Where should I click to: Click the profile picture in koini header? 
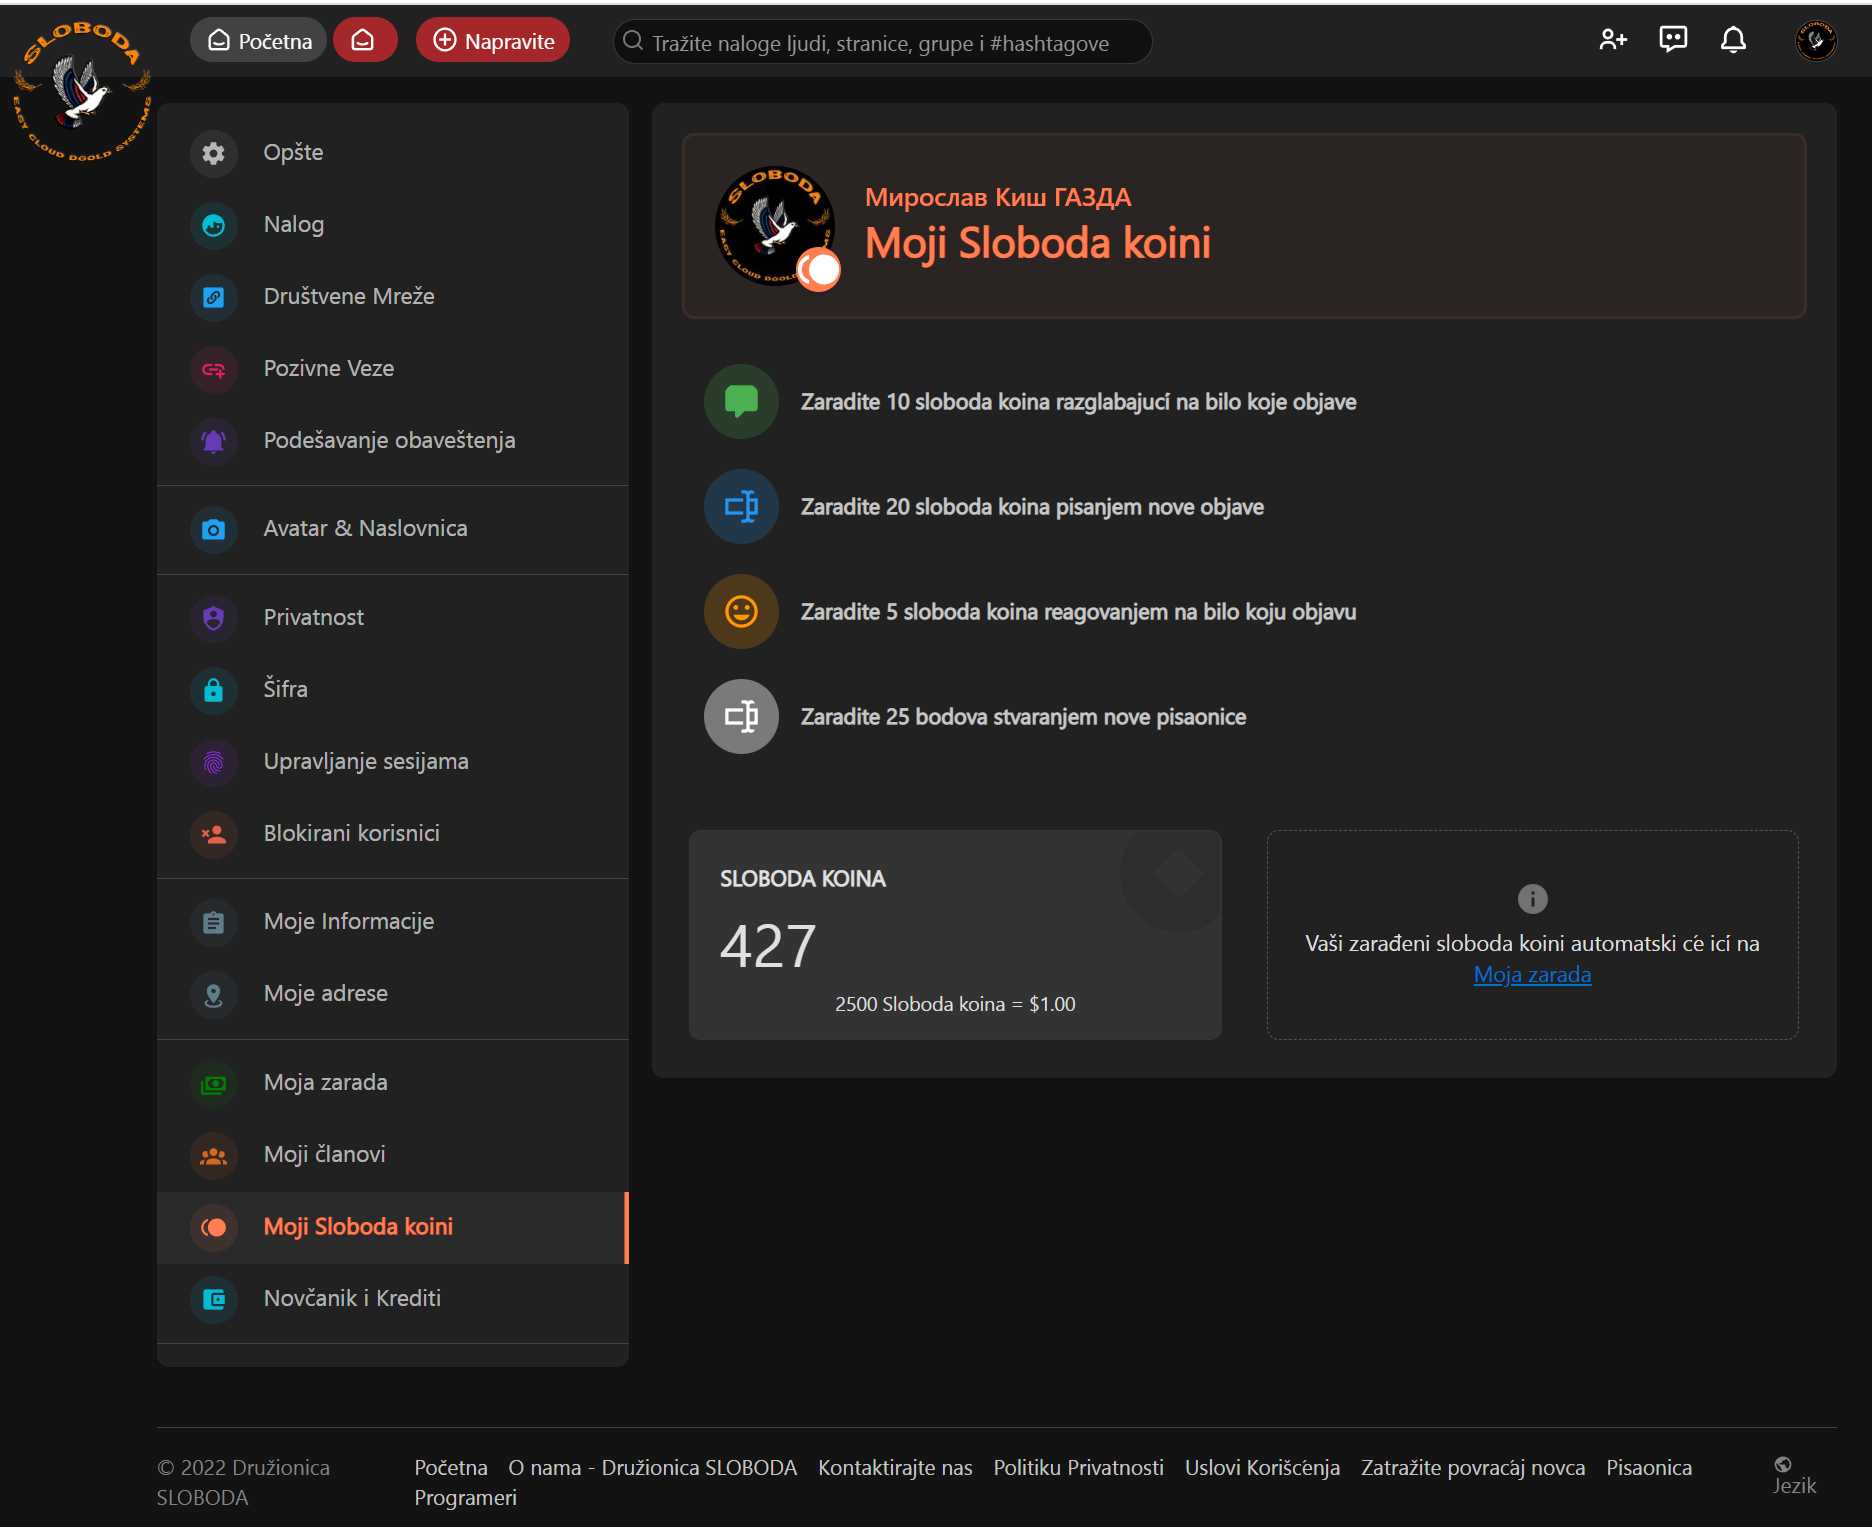[776, 226]
